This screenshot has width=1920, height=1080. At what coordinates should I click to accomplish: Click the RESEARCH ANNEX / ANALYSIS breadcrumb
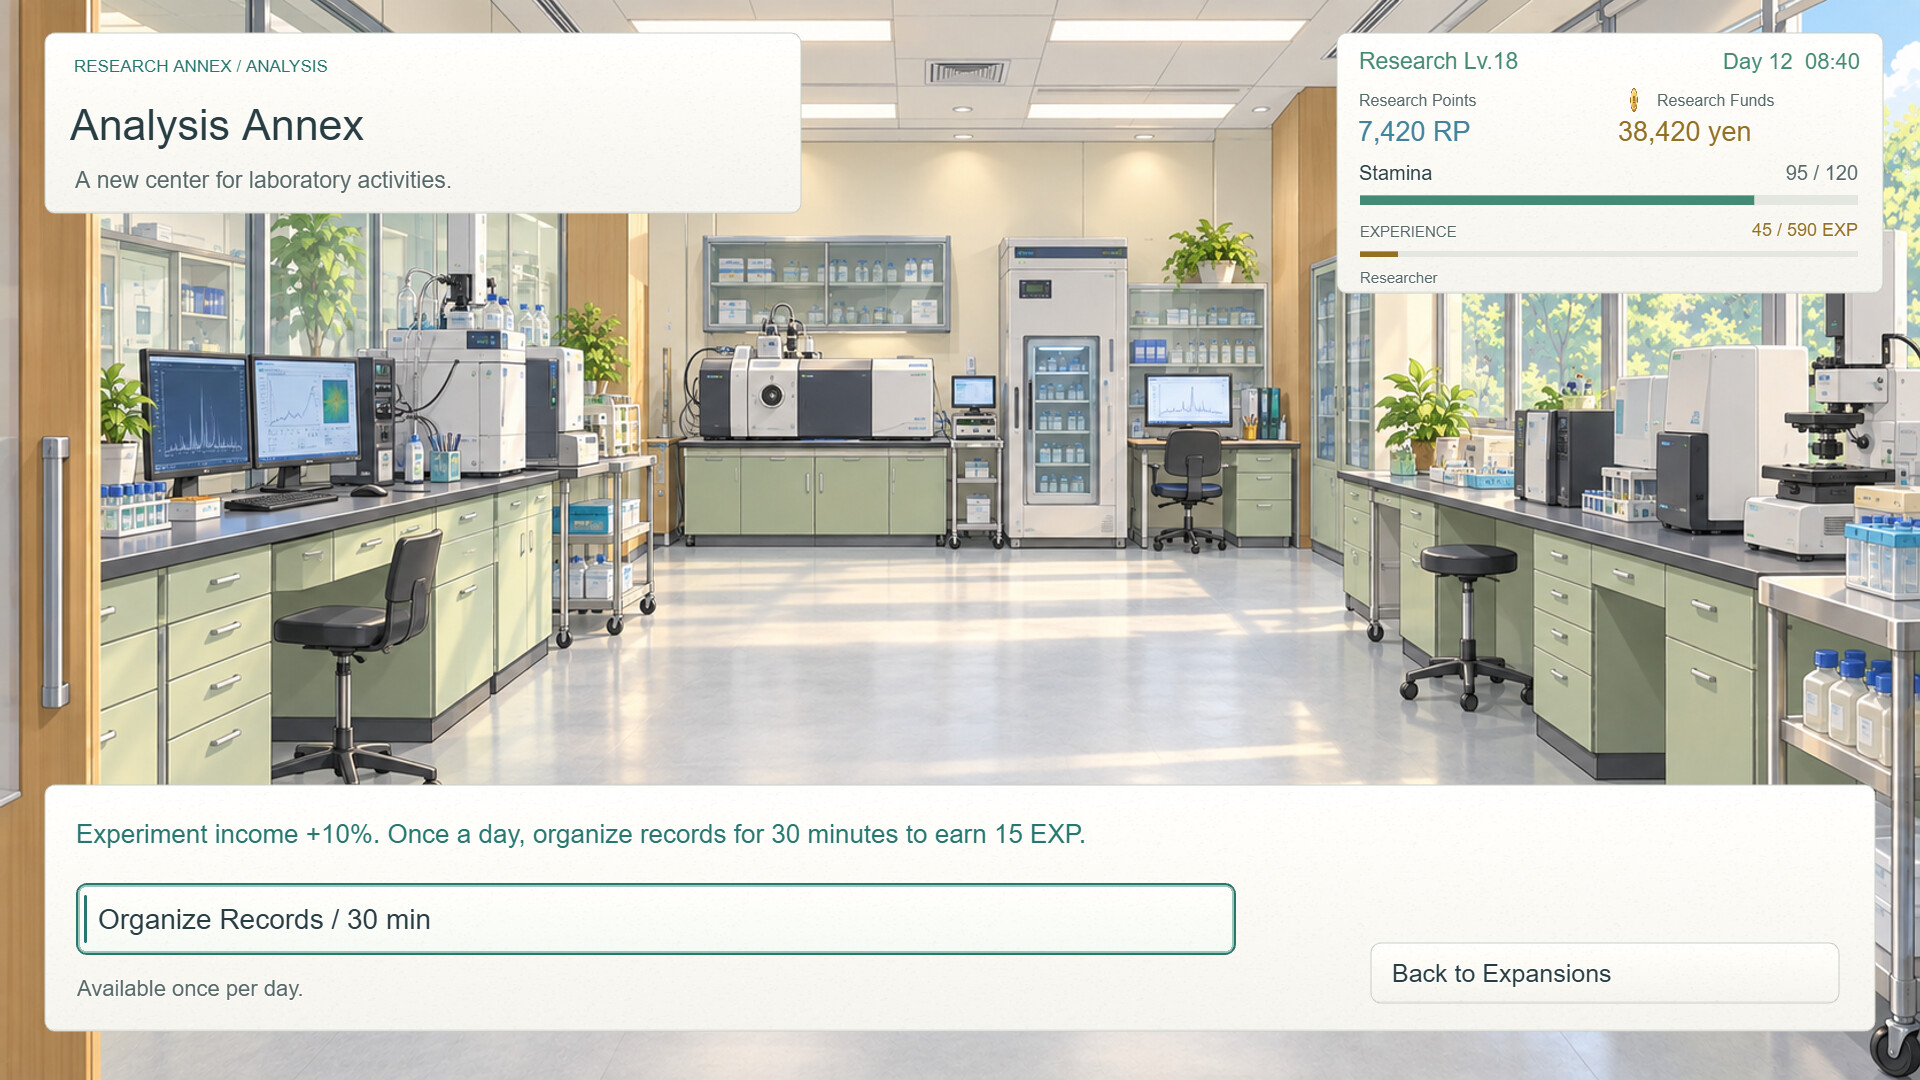(x=200, y=66)
